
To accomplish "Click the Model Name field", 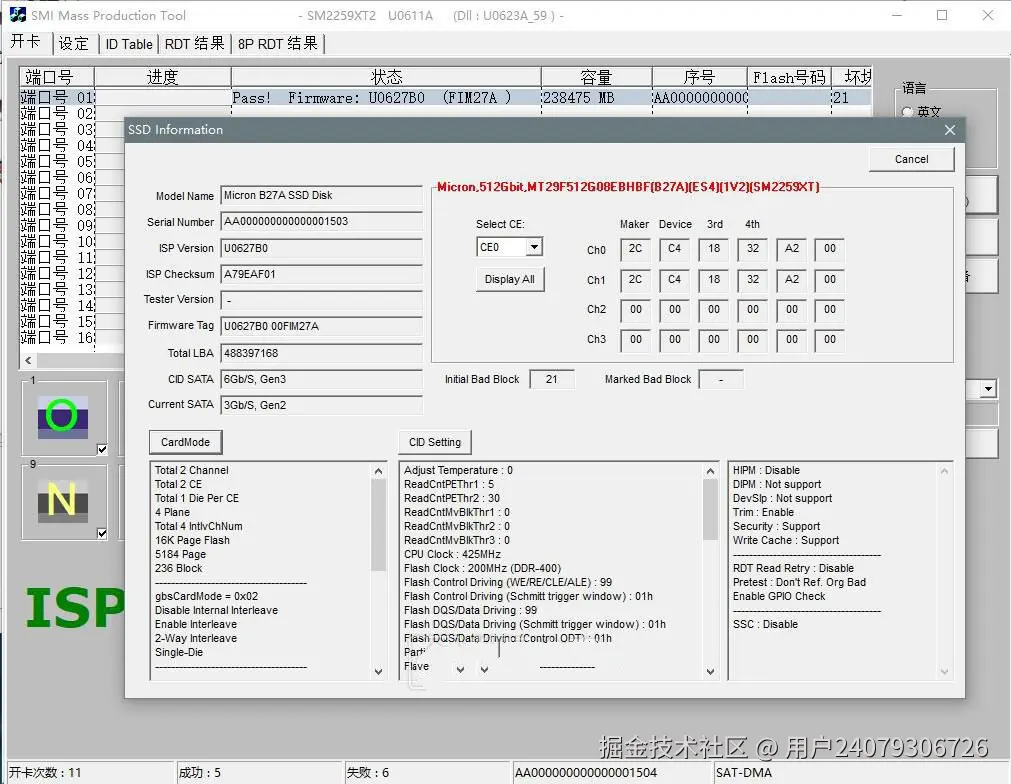I will coord(321,195).
